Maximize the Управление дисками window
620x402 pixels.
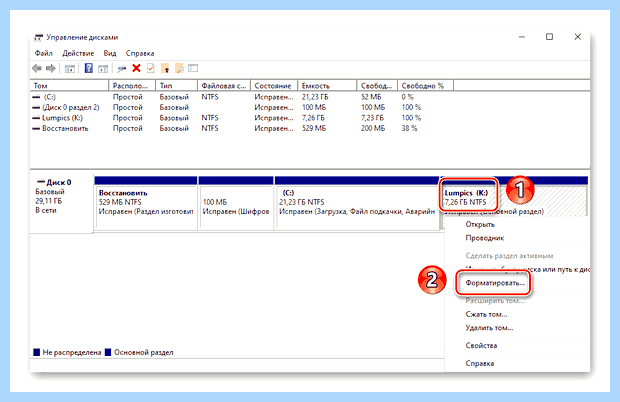click(550, 37)
